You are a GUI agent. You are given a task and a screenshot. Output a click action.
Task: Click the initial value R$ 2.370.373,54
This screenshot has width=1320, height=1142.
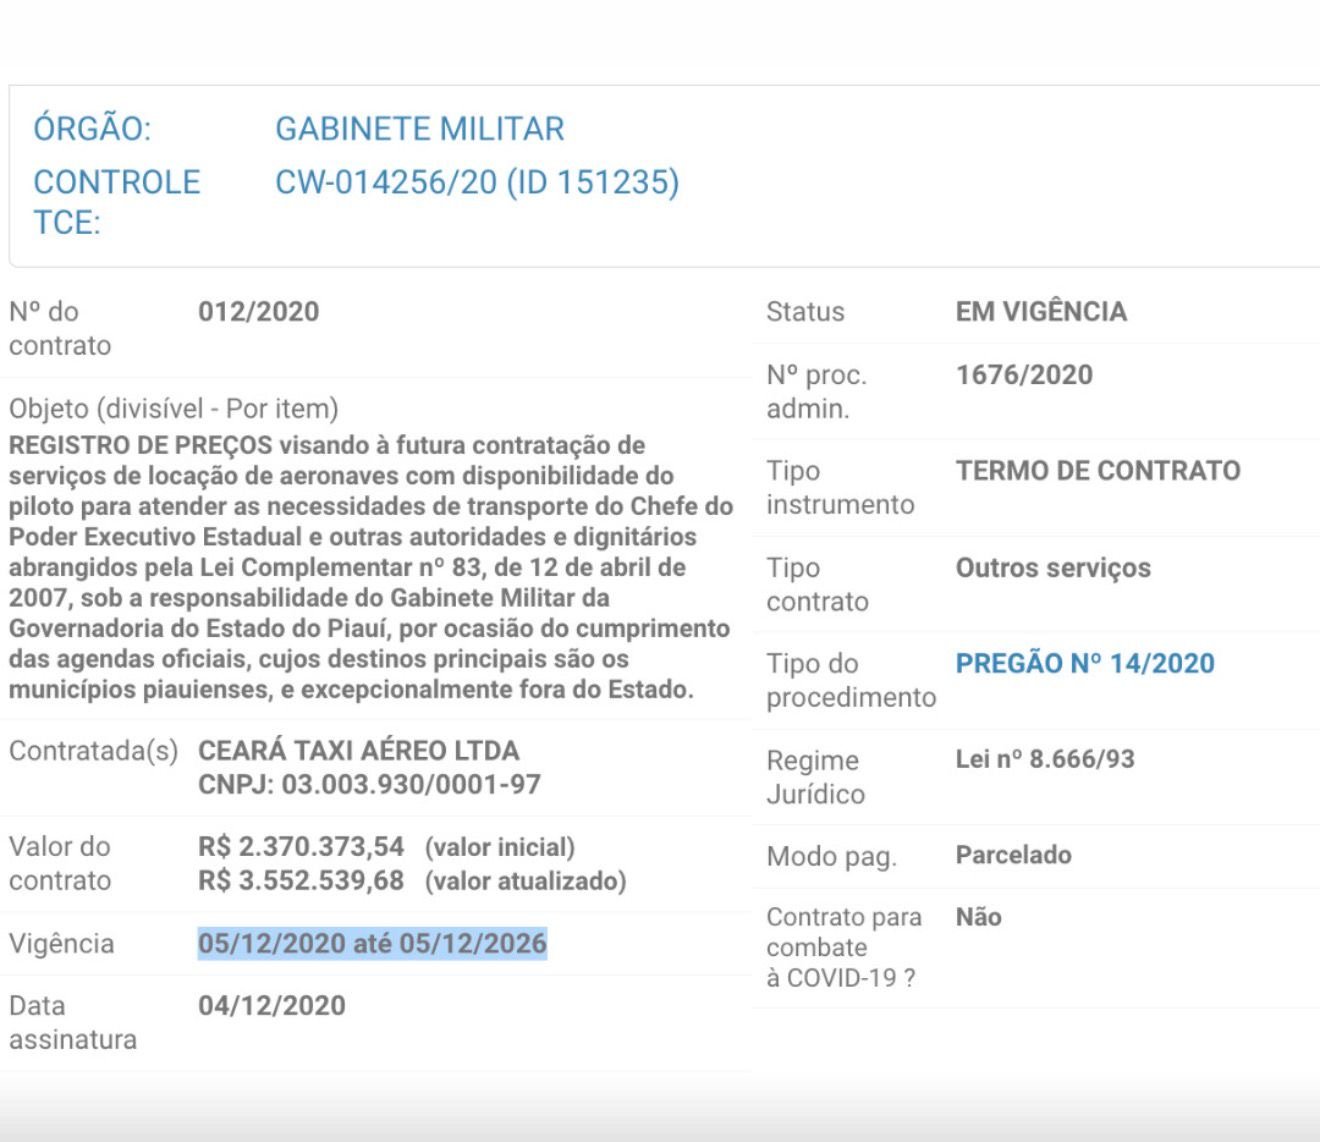click(300, 847)
